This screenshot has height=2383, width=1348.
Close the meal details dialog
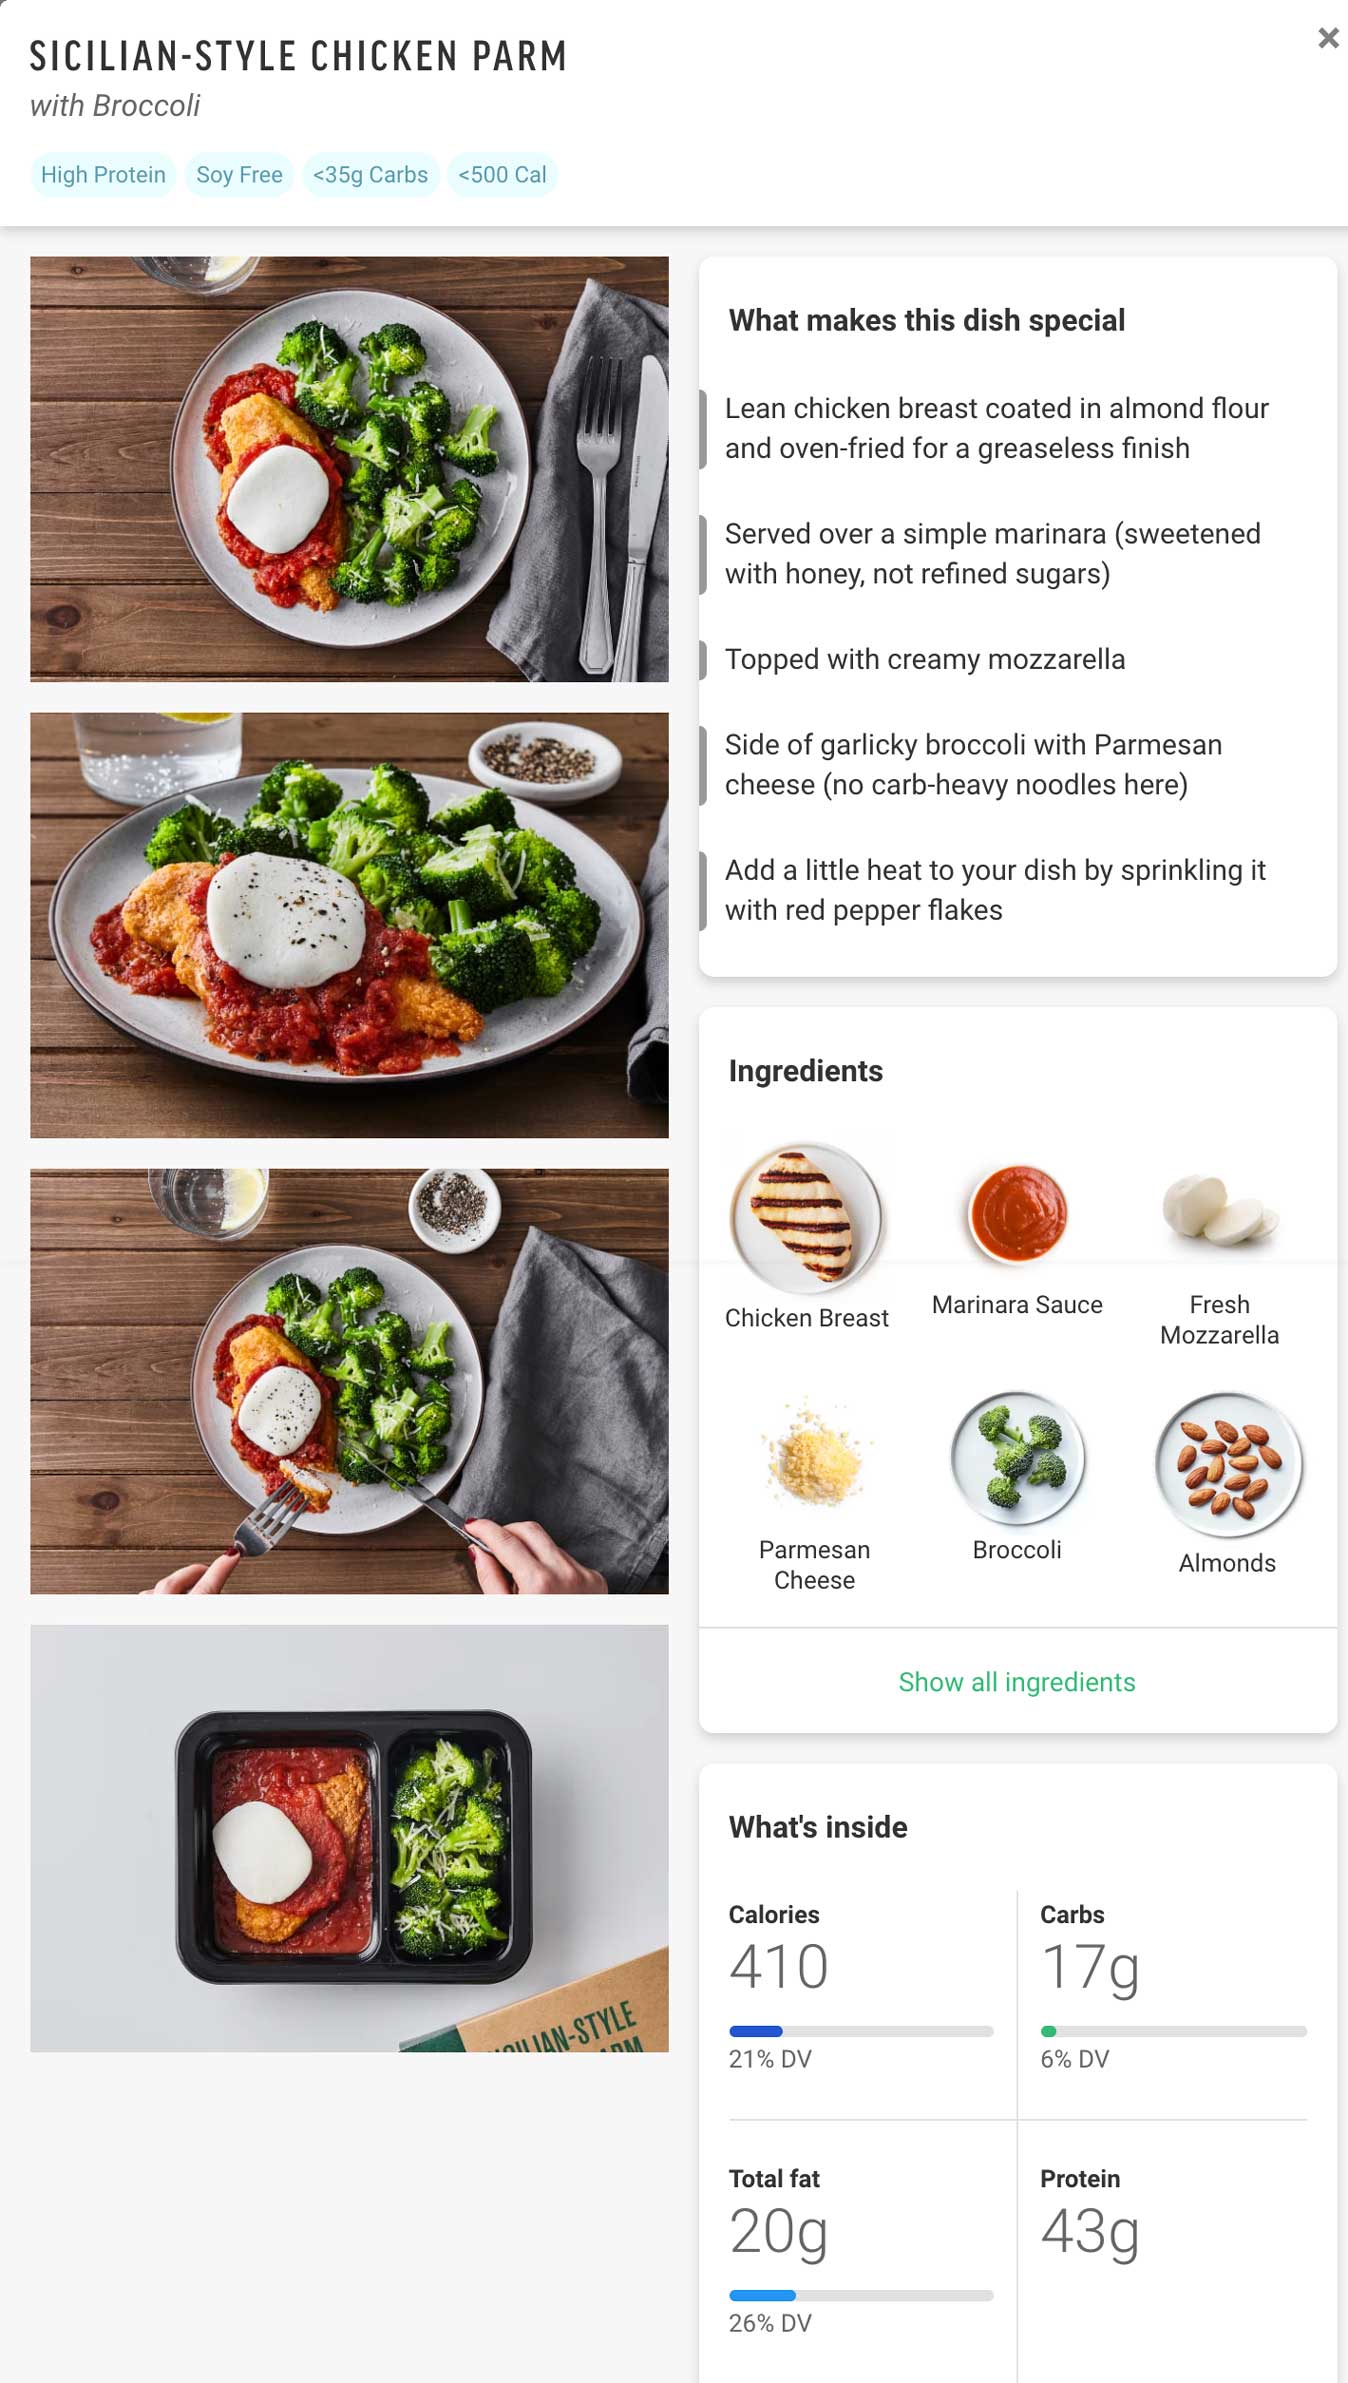(1328, 38)
